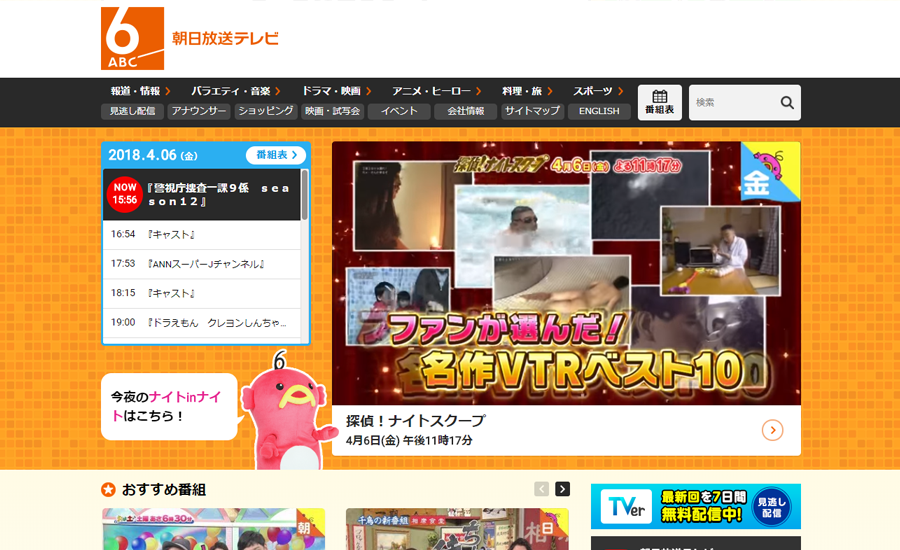
Task: Click 朝日放送テレビ site title
Action: (x=225, y=38)
